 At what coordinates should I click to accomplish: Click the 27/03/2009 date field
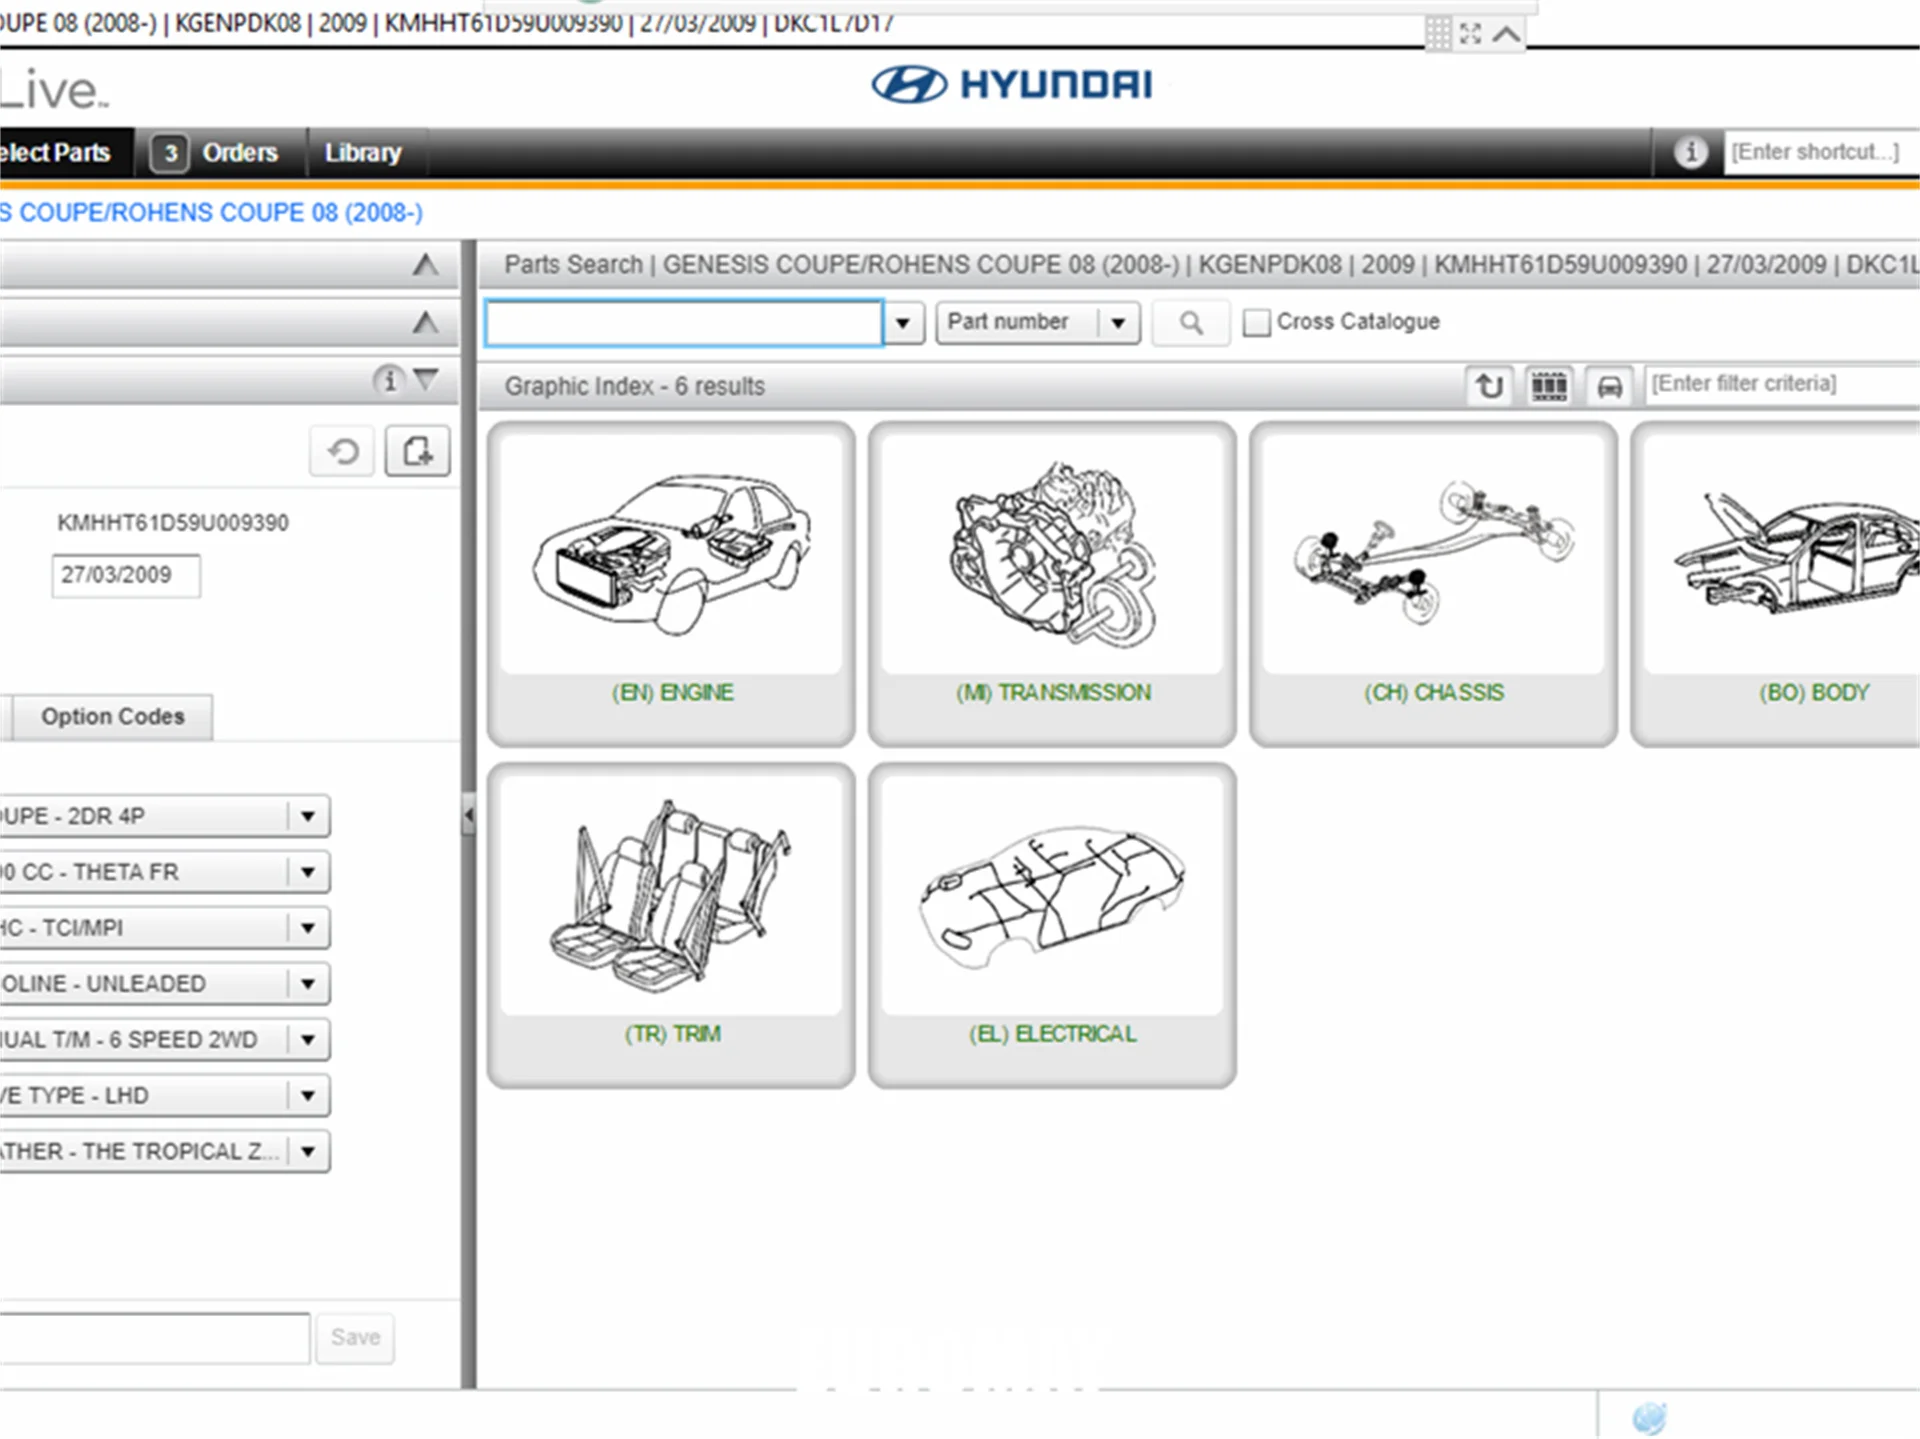[126, 576]
